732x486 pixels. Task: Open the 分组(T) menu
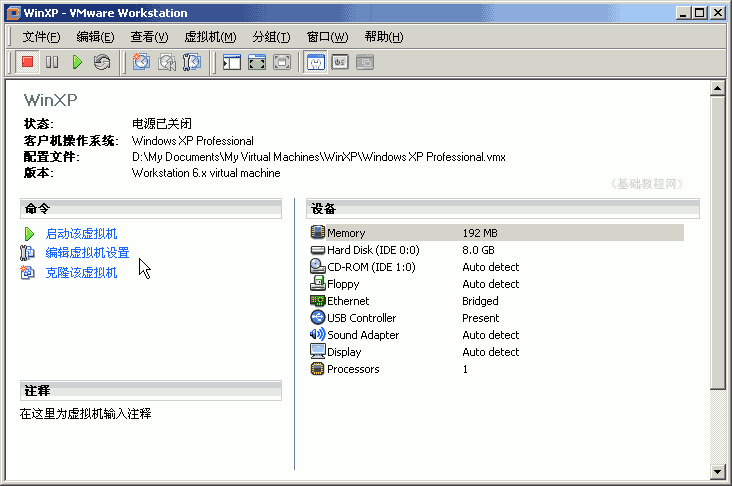[x=271, y=36]
